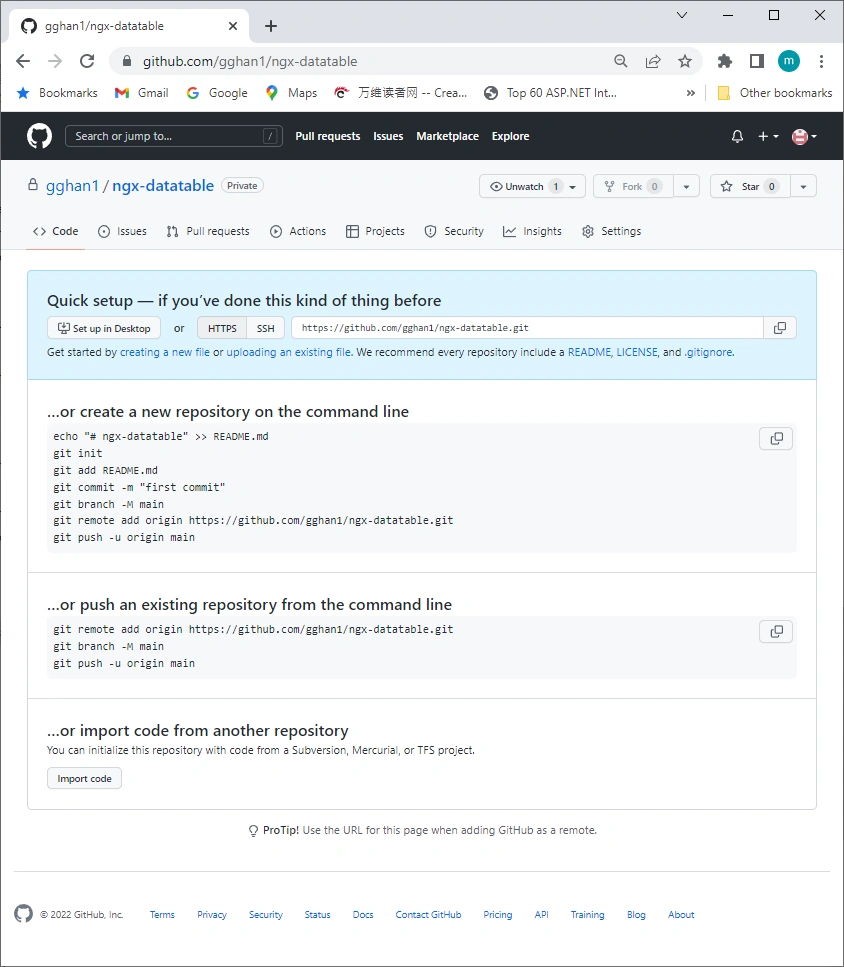The height and width of the screenshot is (967, 844).
Task: Focus the Search or jump to field
Action: 174,136
